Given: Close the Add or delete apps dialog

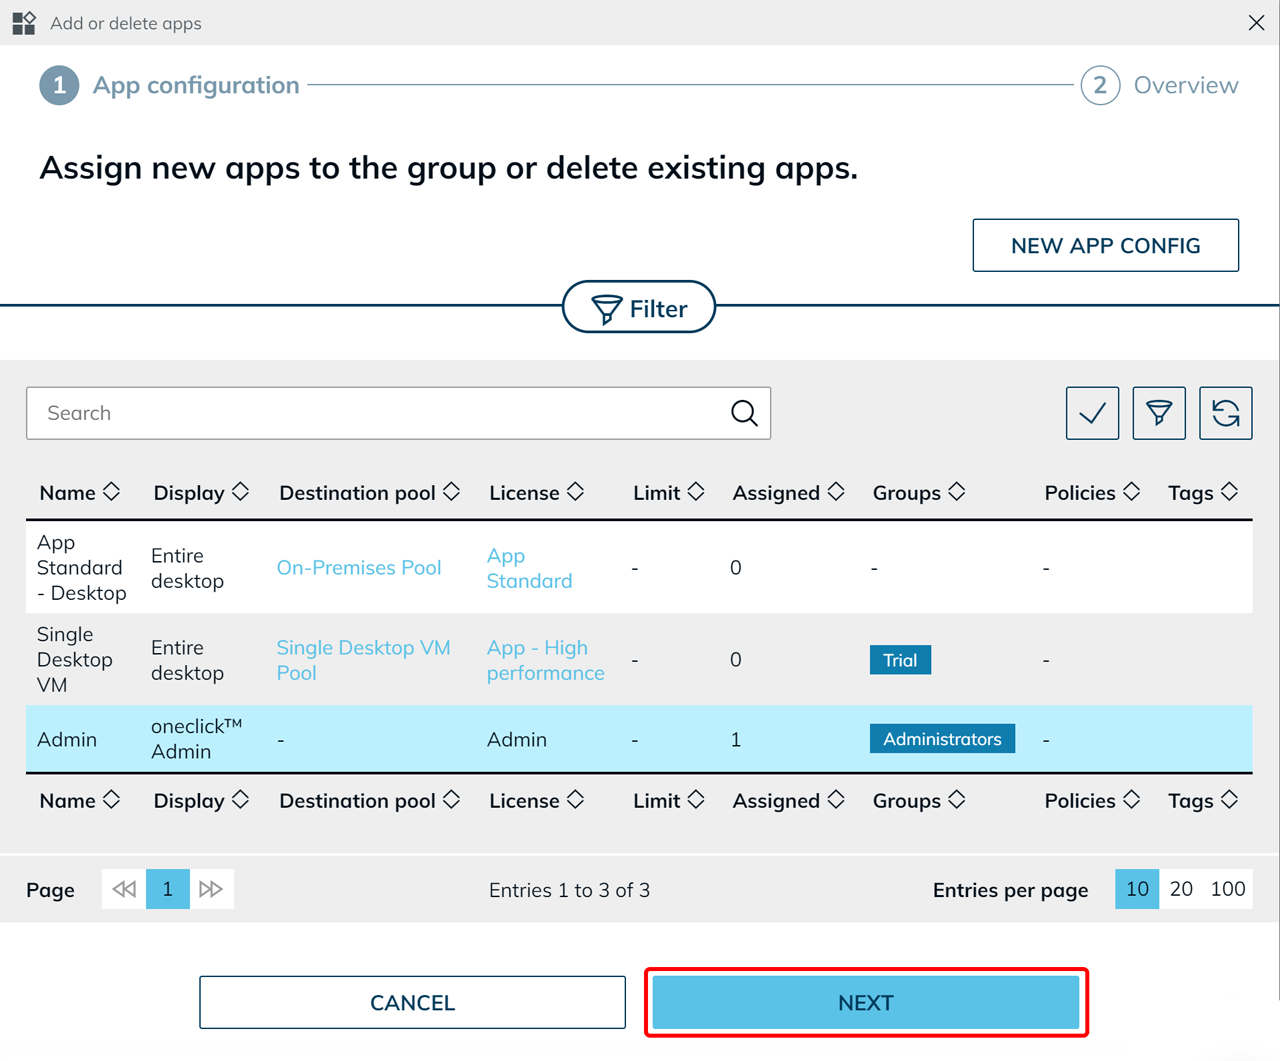Looking at the screenshot, I should (1256, 22).
